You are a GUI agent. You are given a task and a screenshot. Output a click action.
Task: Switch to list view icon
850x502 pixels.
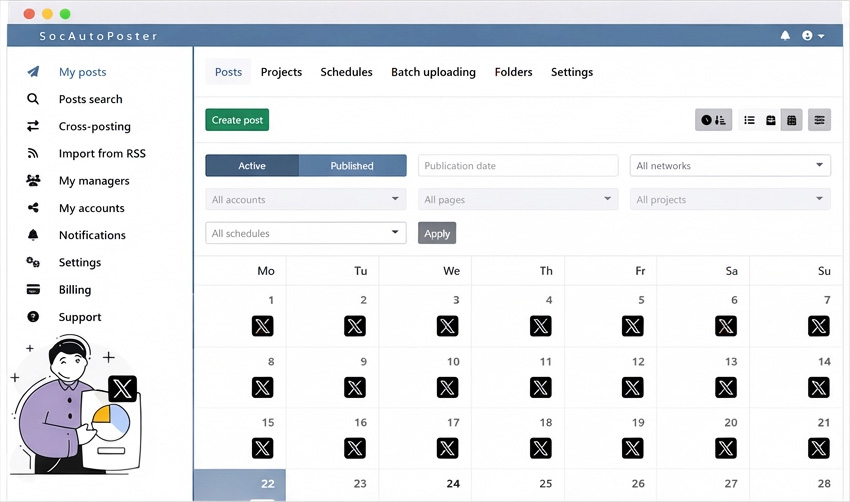(x=749, y=120)
